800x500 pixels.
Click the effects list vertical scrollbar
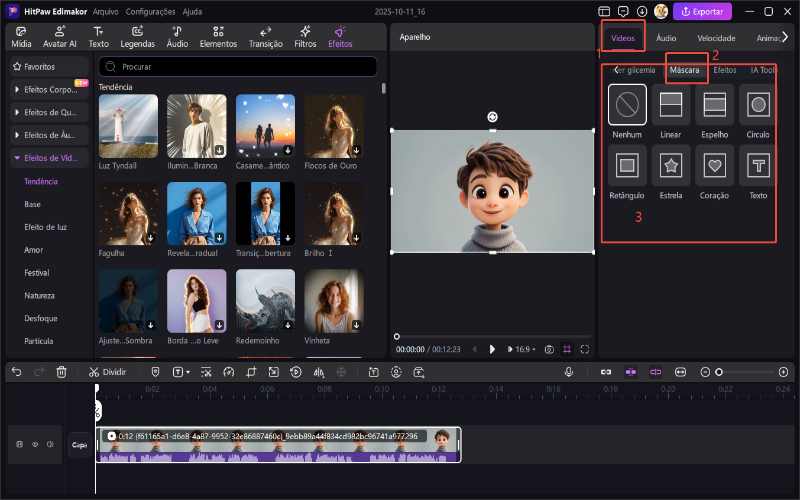[x=384, y=88]
